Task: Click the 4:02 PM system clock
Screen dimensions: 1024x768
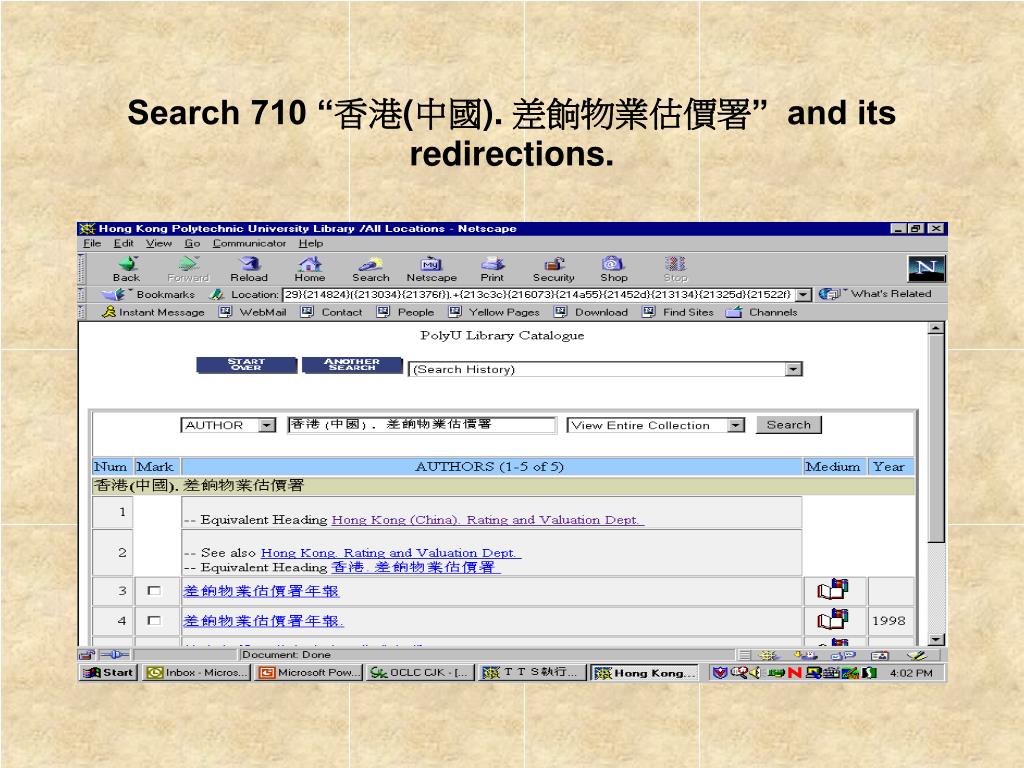Action: coord(911,673)
